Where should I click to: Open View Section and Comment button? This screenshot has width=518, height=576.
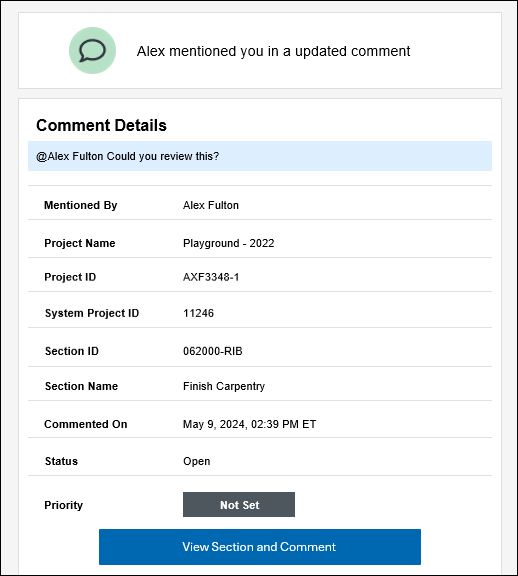260,547
